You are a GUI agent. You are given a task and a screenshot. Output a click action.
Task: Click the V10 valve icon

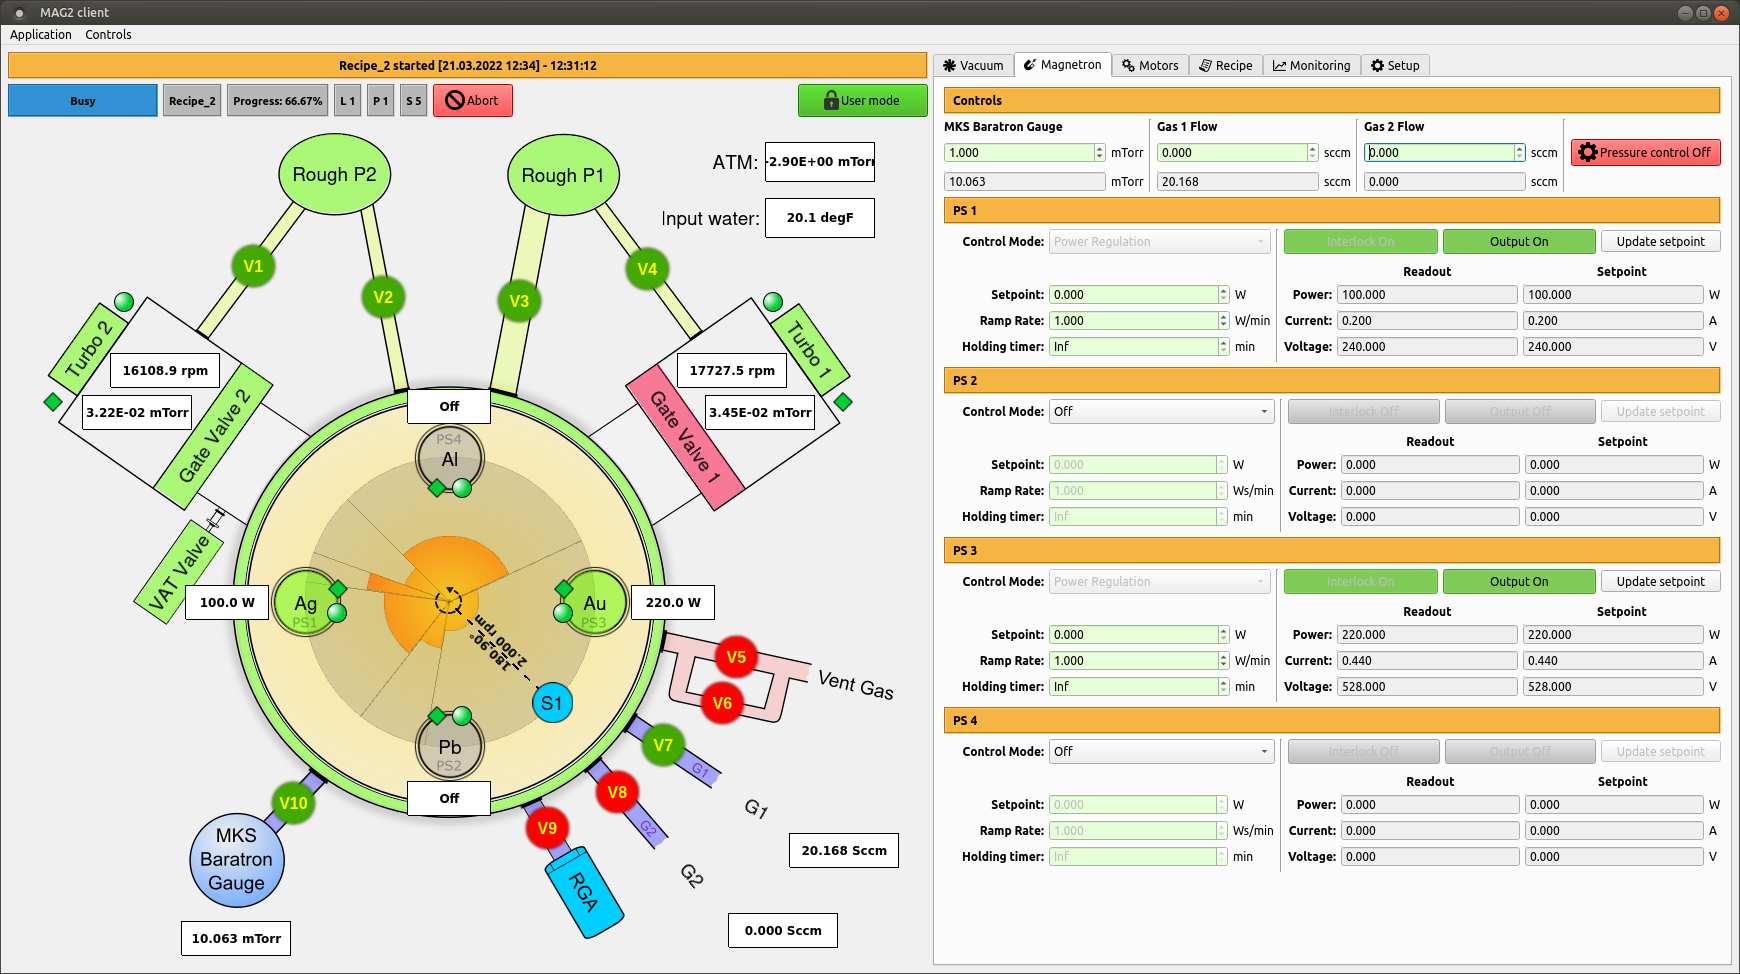click(x=293, y=803)
